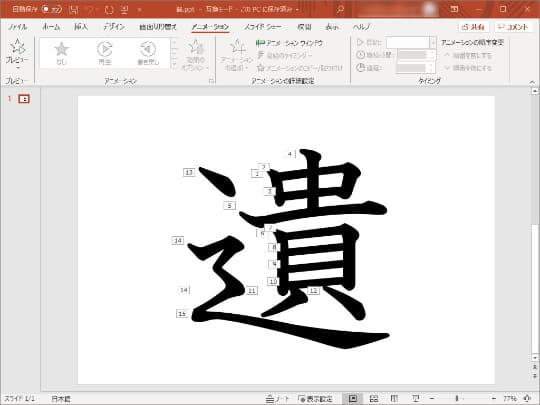This screenshot has width=540, height=405.
Task: Switch to Normal view icon
Action: coord(353,399)
